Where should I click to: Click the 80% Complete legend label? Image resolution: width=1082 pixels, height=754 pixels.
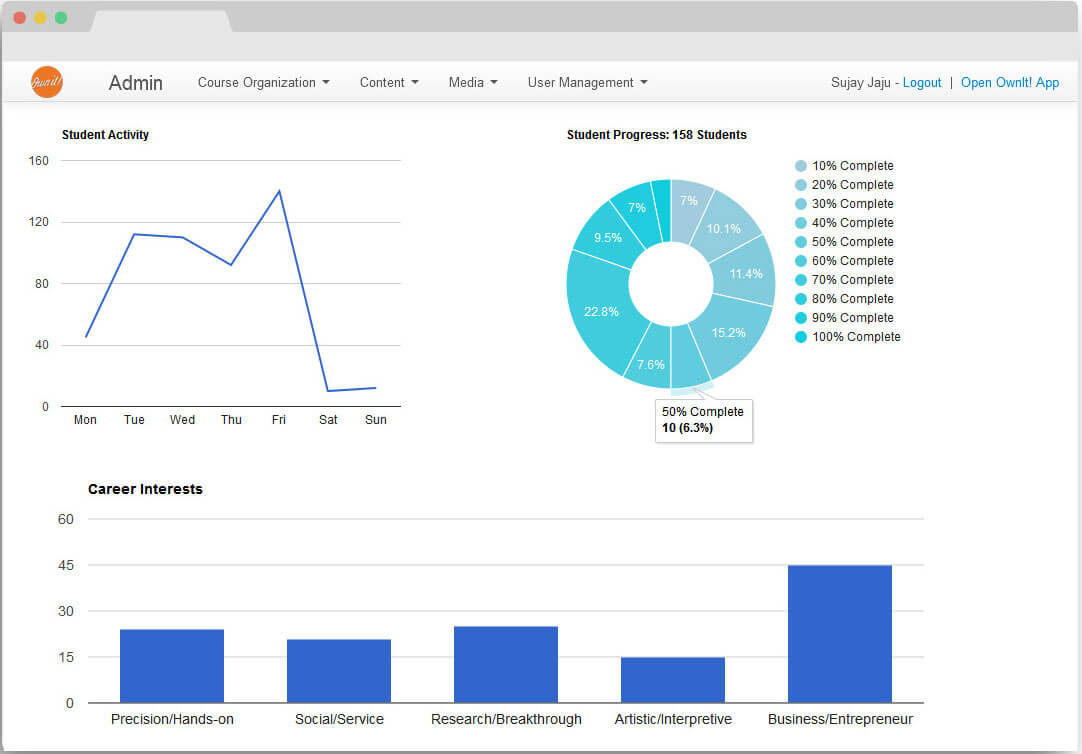tap(852, 299)
